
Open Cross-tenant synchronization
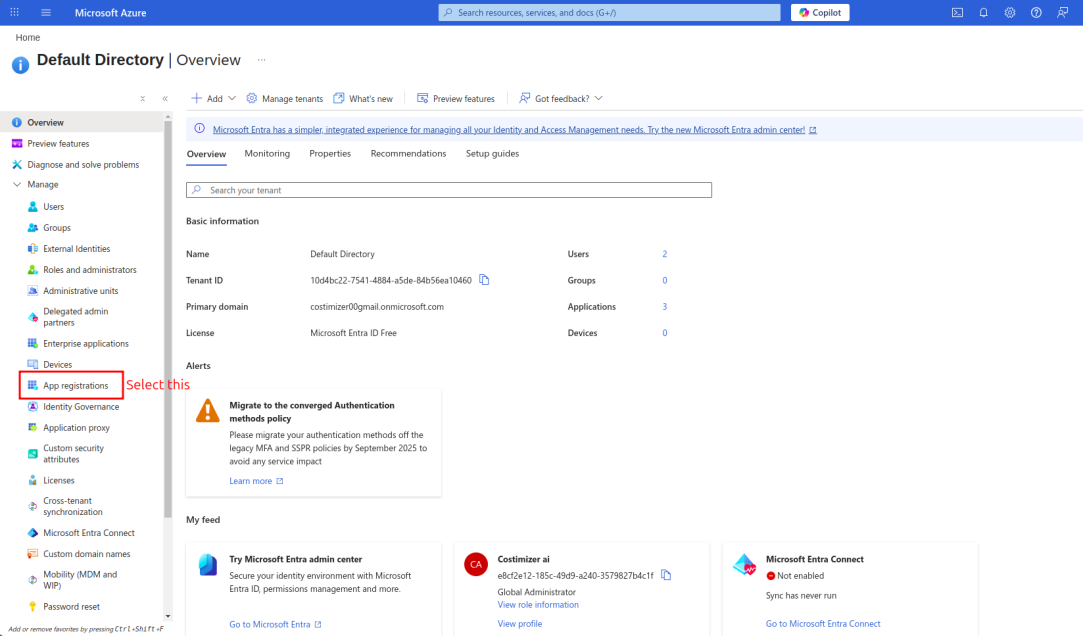pos(73,506)
